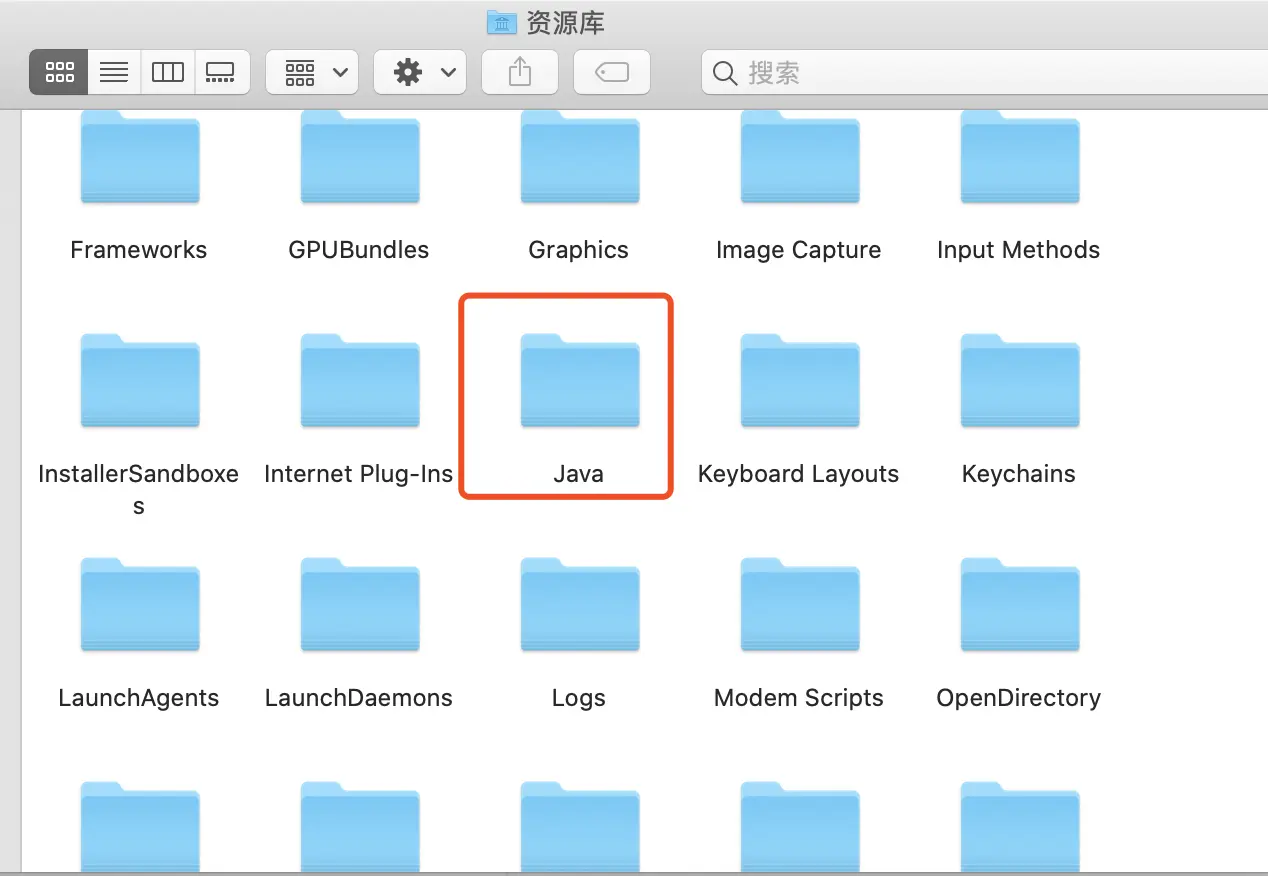Viewport: 1268px width, 876px height.
Task: Click the Modem Scripts name label
Action: [799, 698]
